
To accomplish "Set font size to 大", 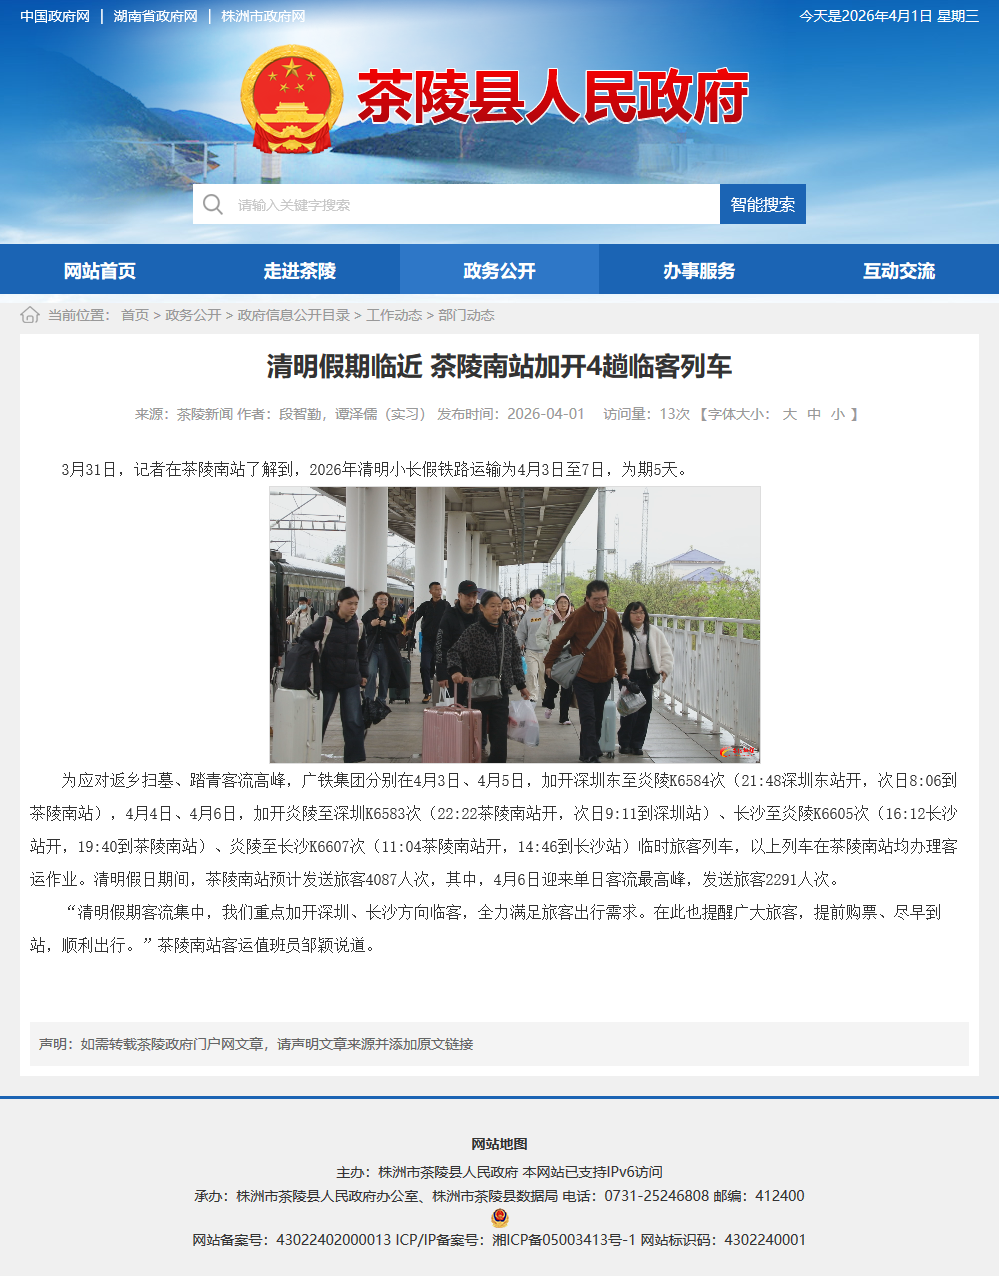I will (x=789, y=414).
